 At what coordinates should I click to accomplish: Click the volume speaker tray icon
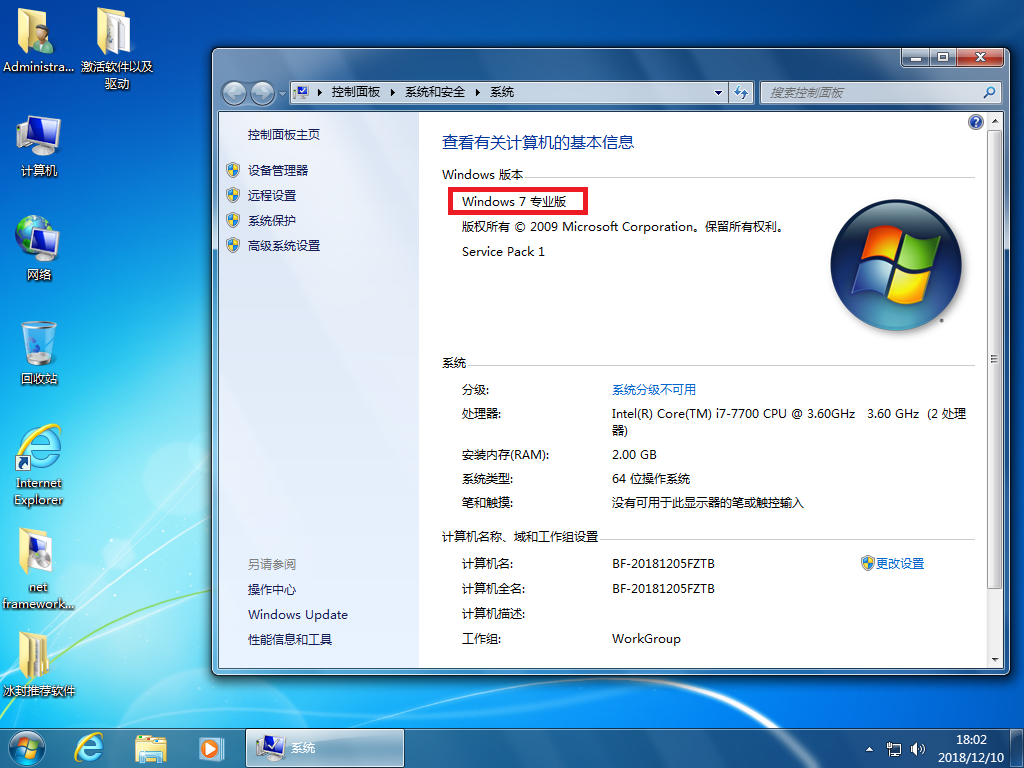click(x=918, y=749)
